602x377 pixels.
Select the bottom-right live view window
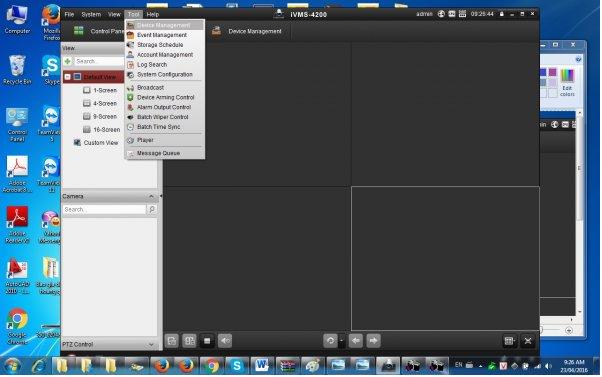[x=445, y=258]
